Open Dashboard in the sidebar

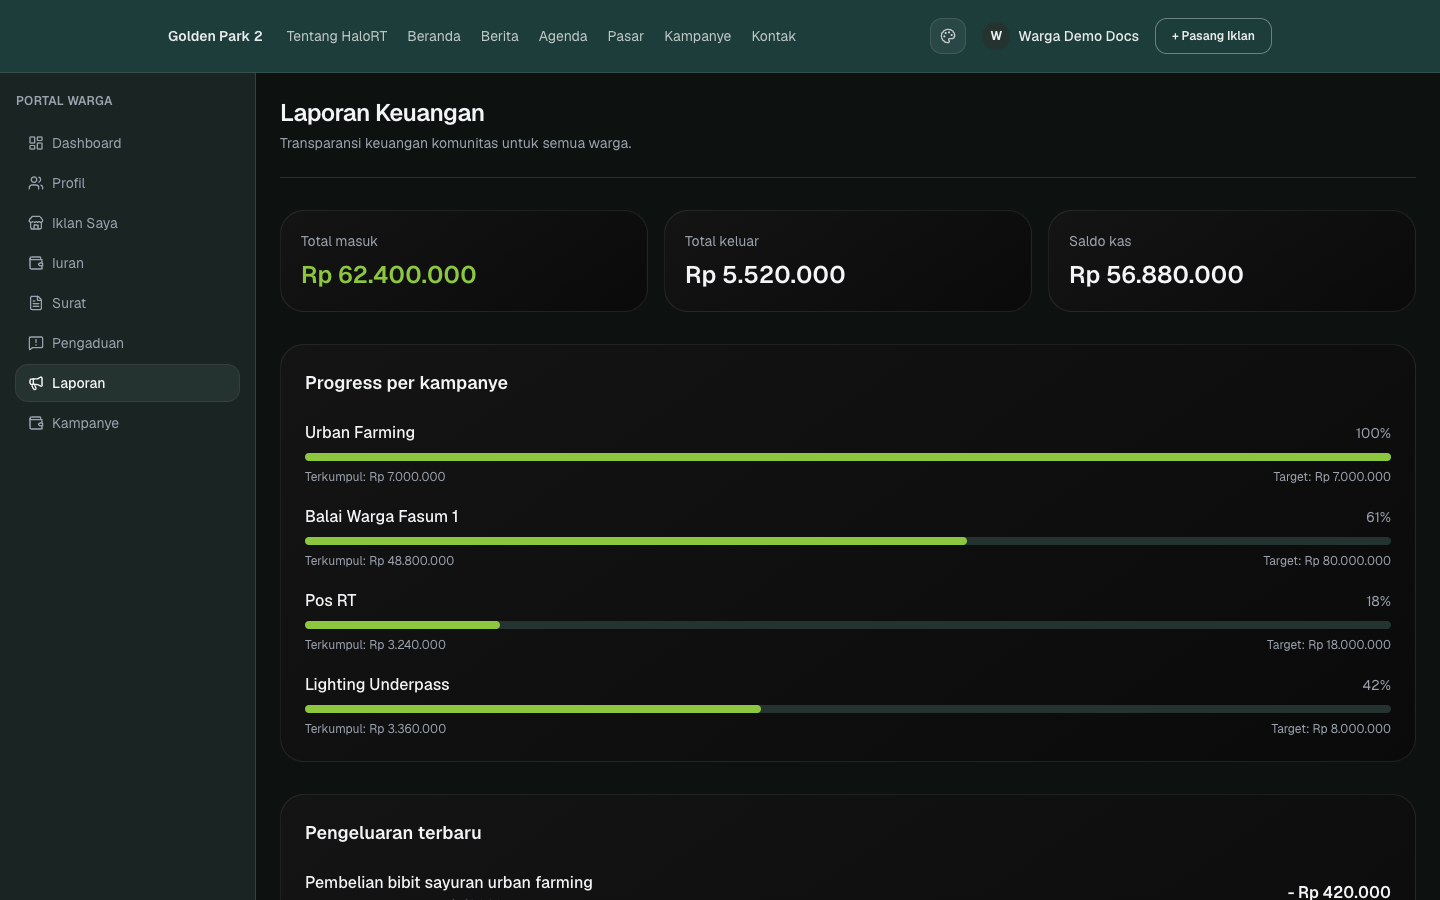tap(127, 143)
